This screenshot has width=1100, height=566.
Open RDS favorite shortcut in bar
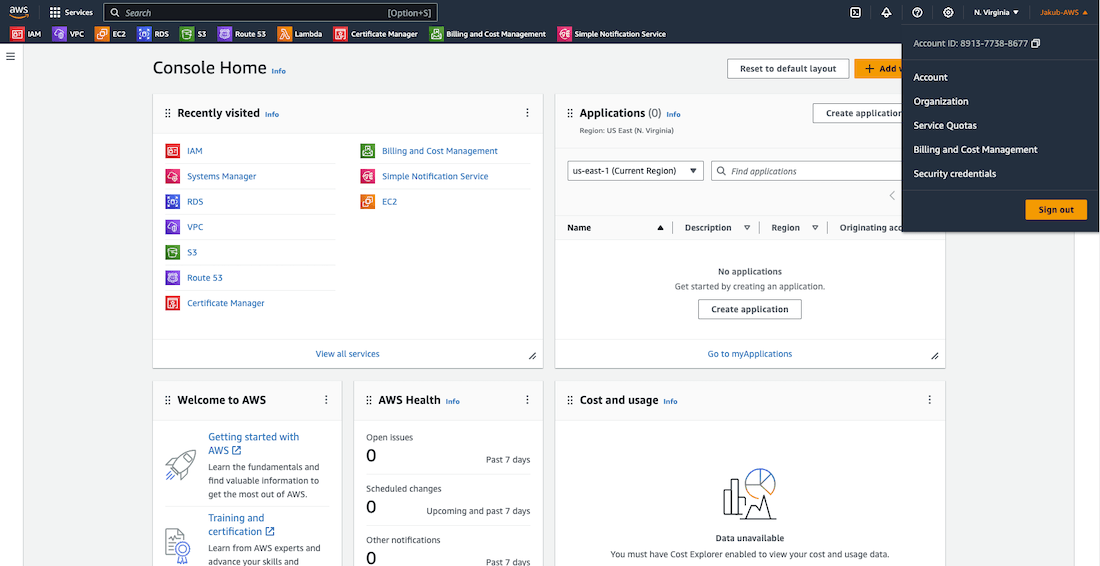(153, 34)
